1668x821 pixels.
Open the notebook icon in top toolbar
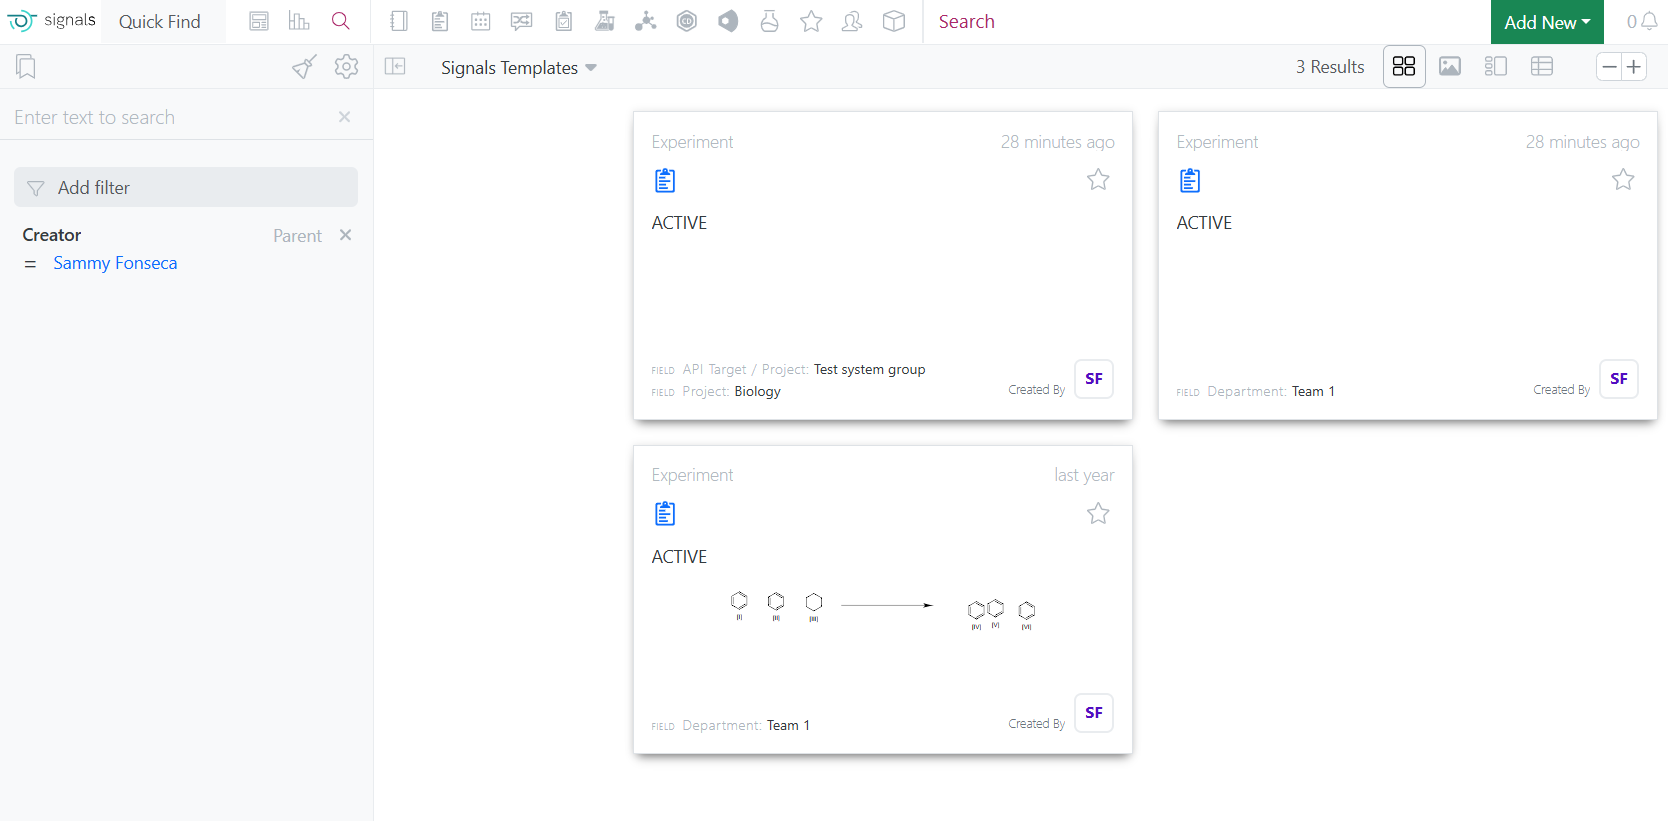pos(399,21)
